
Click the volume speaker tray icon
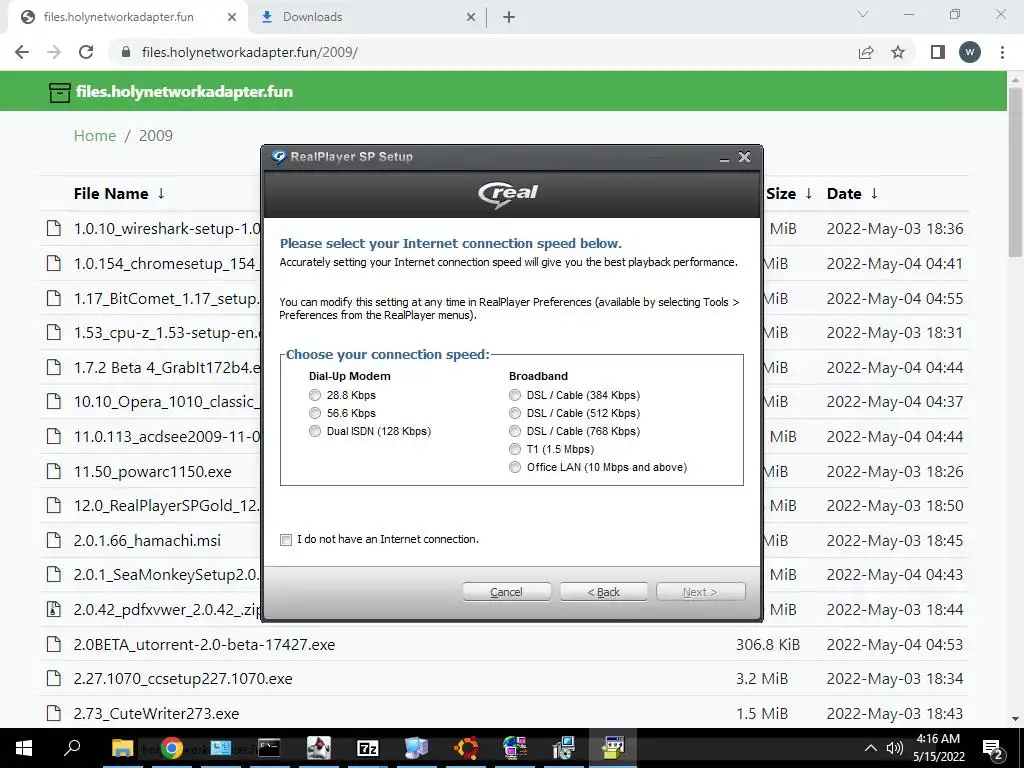tap(894, 748)
